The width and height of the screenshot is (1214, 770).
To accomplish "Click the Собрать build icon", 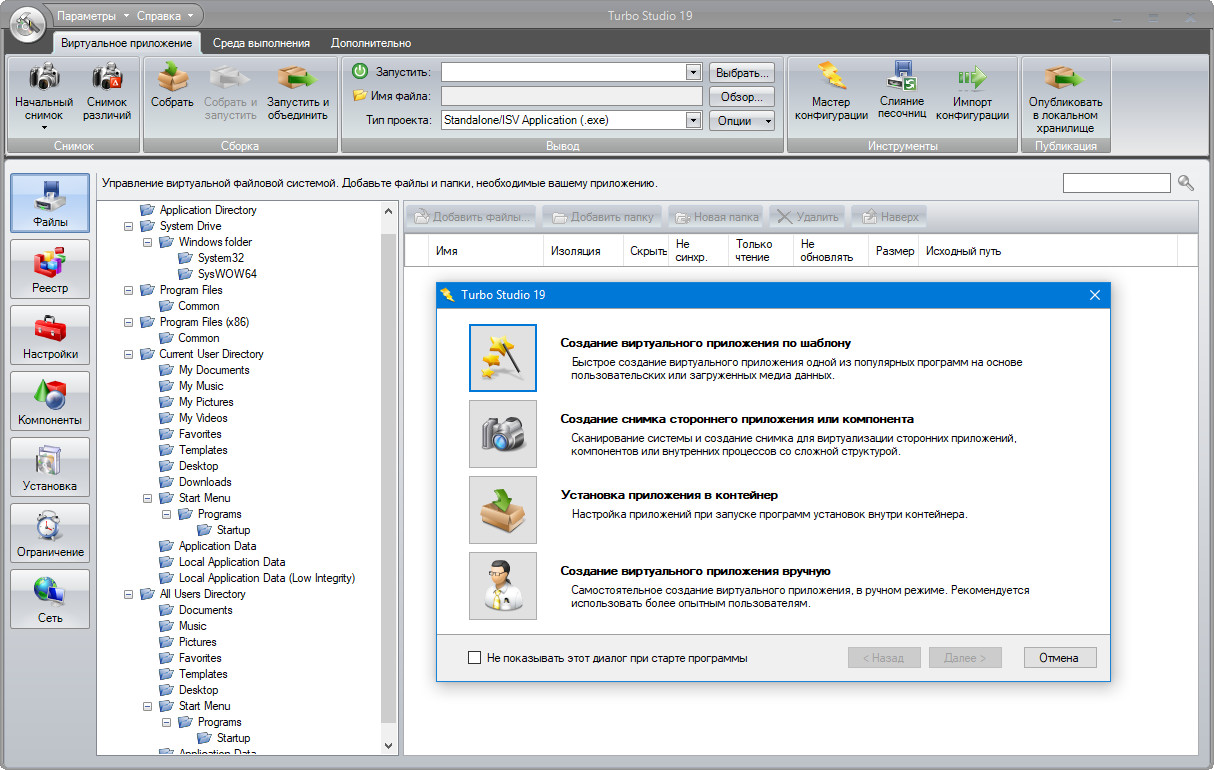I will pyautogui.click(x=172, y=78).
